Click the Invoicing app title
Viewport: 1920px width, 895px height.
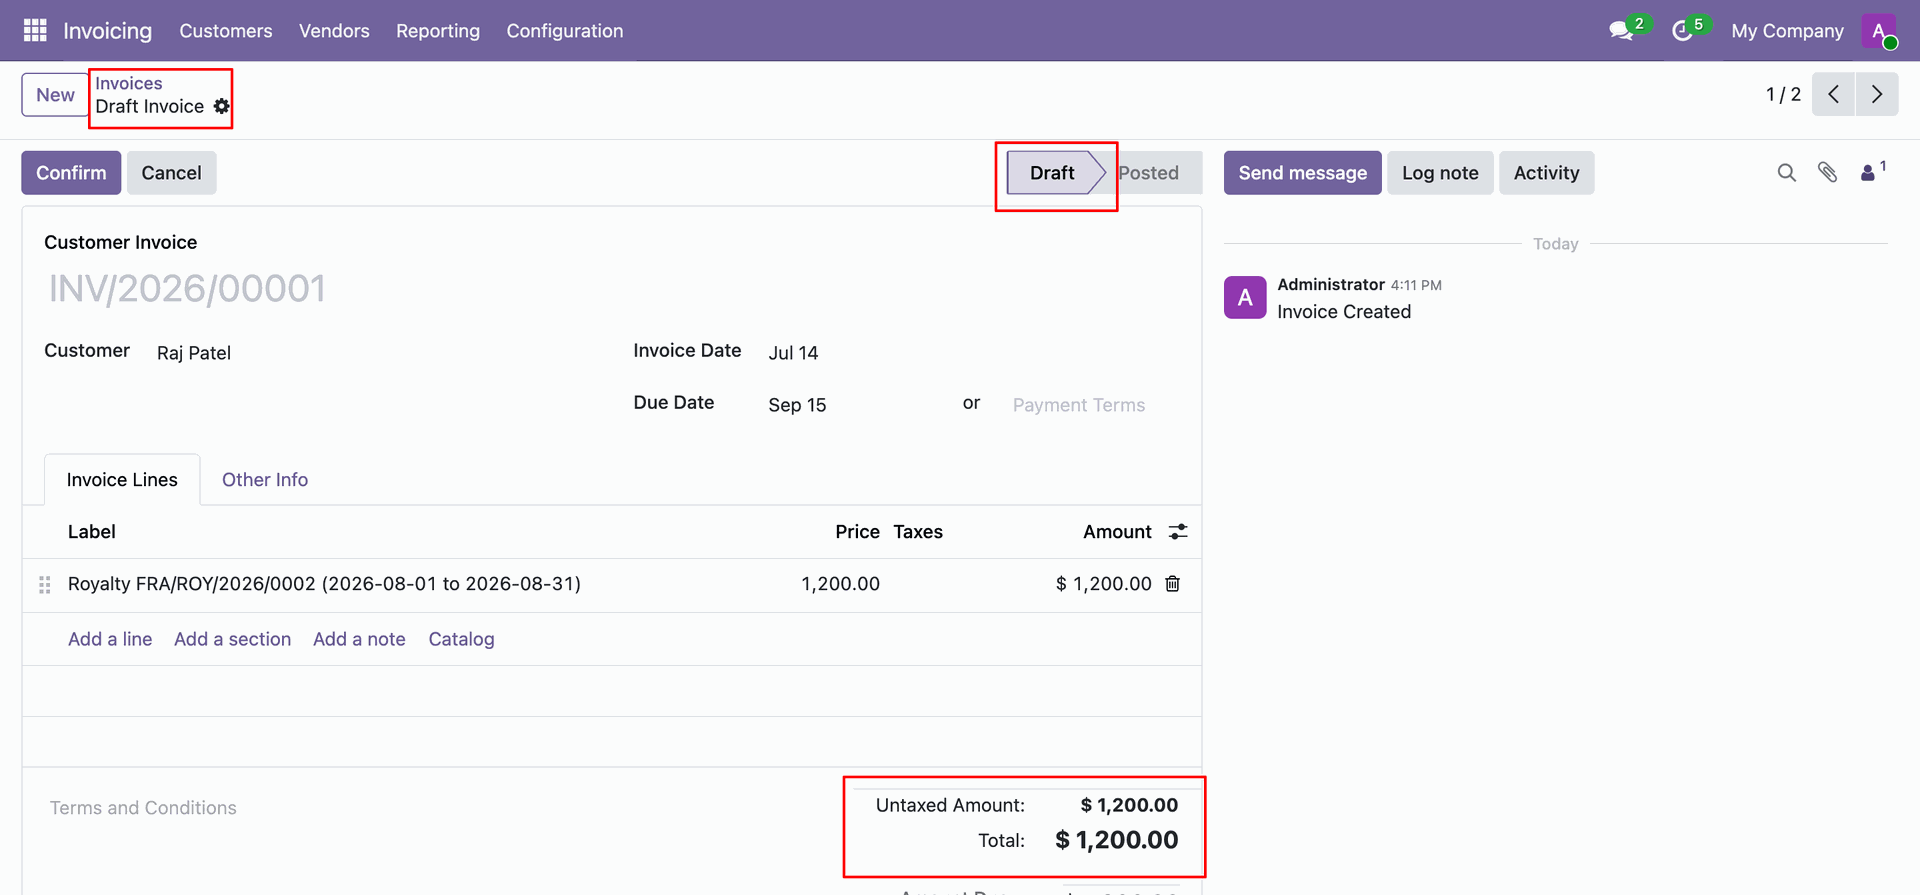point(108,31)
